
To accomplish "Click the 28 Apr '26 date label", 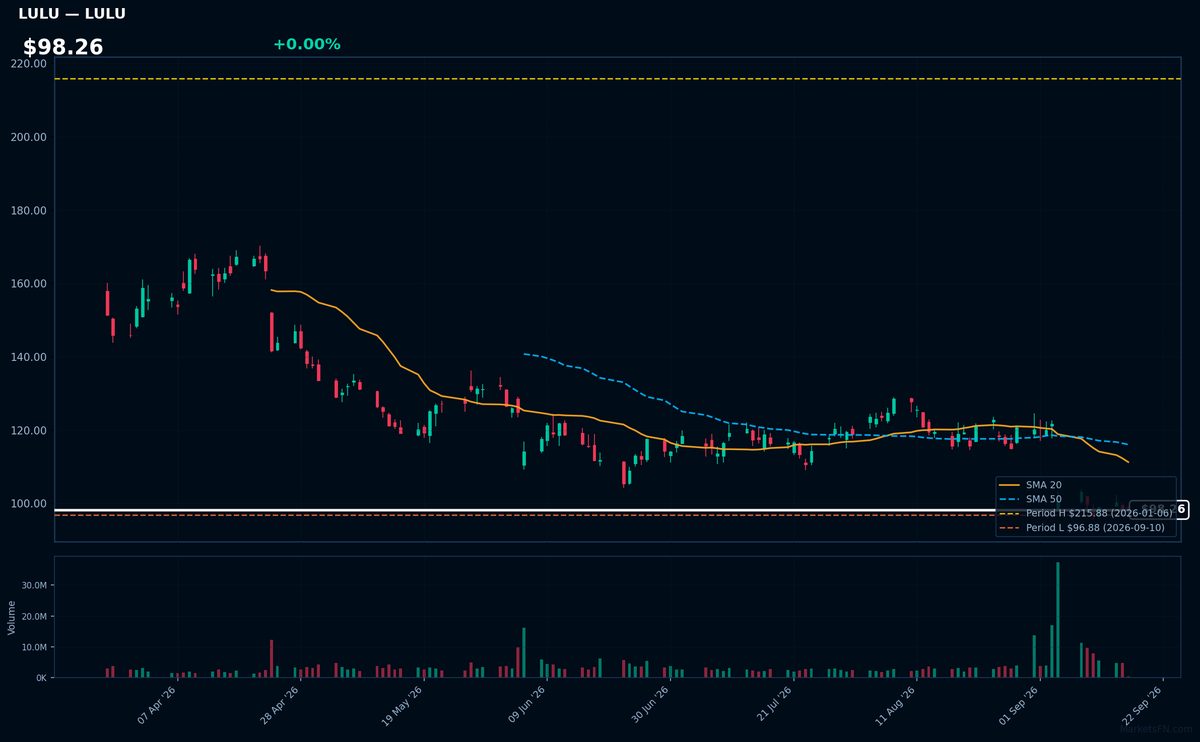I will pos(280,705).
